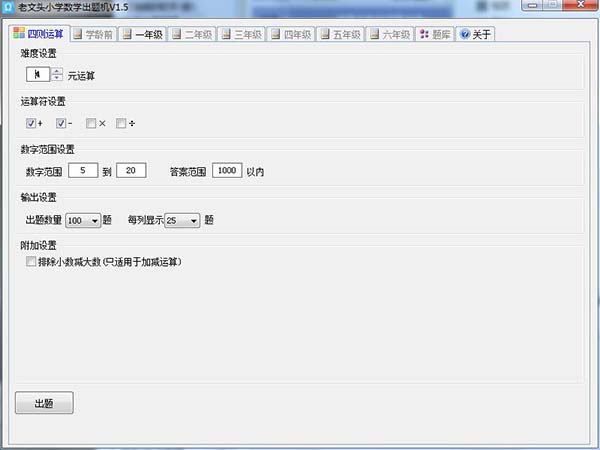Click the 五年级 tab icon
The height and width of the screenshot is (450, 600).
[x=325, y=34]
